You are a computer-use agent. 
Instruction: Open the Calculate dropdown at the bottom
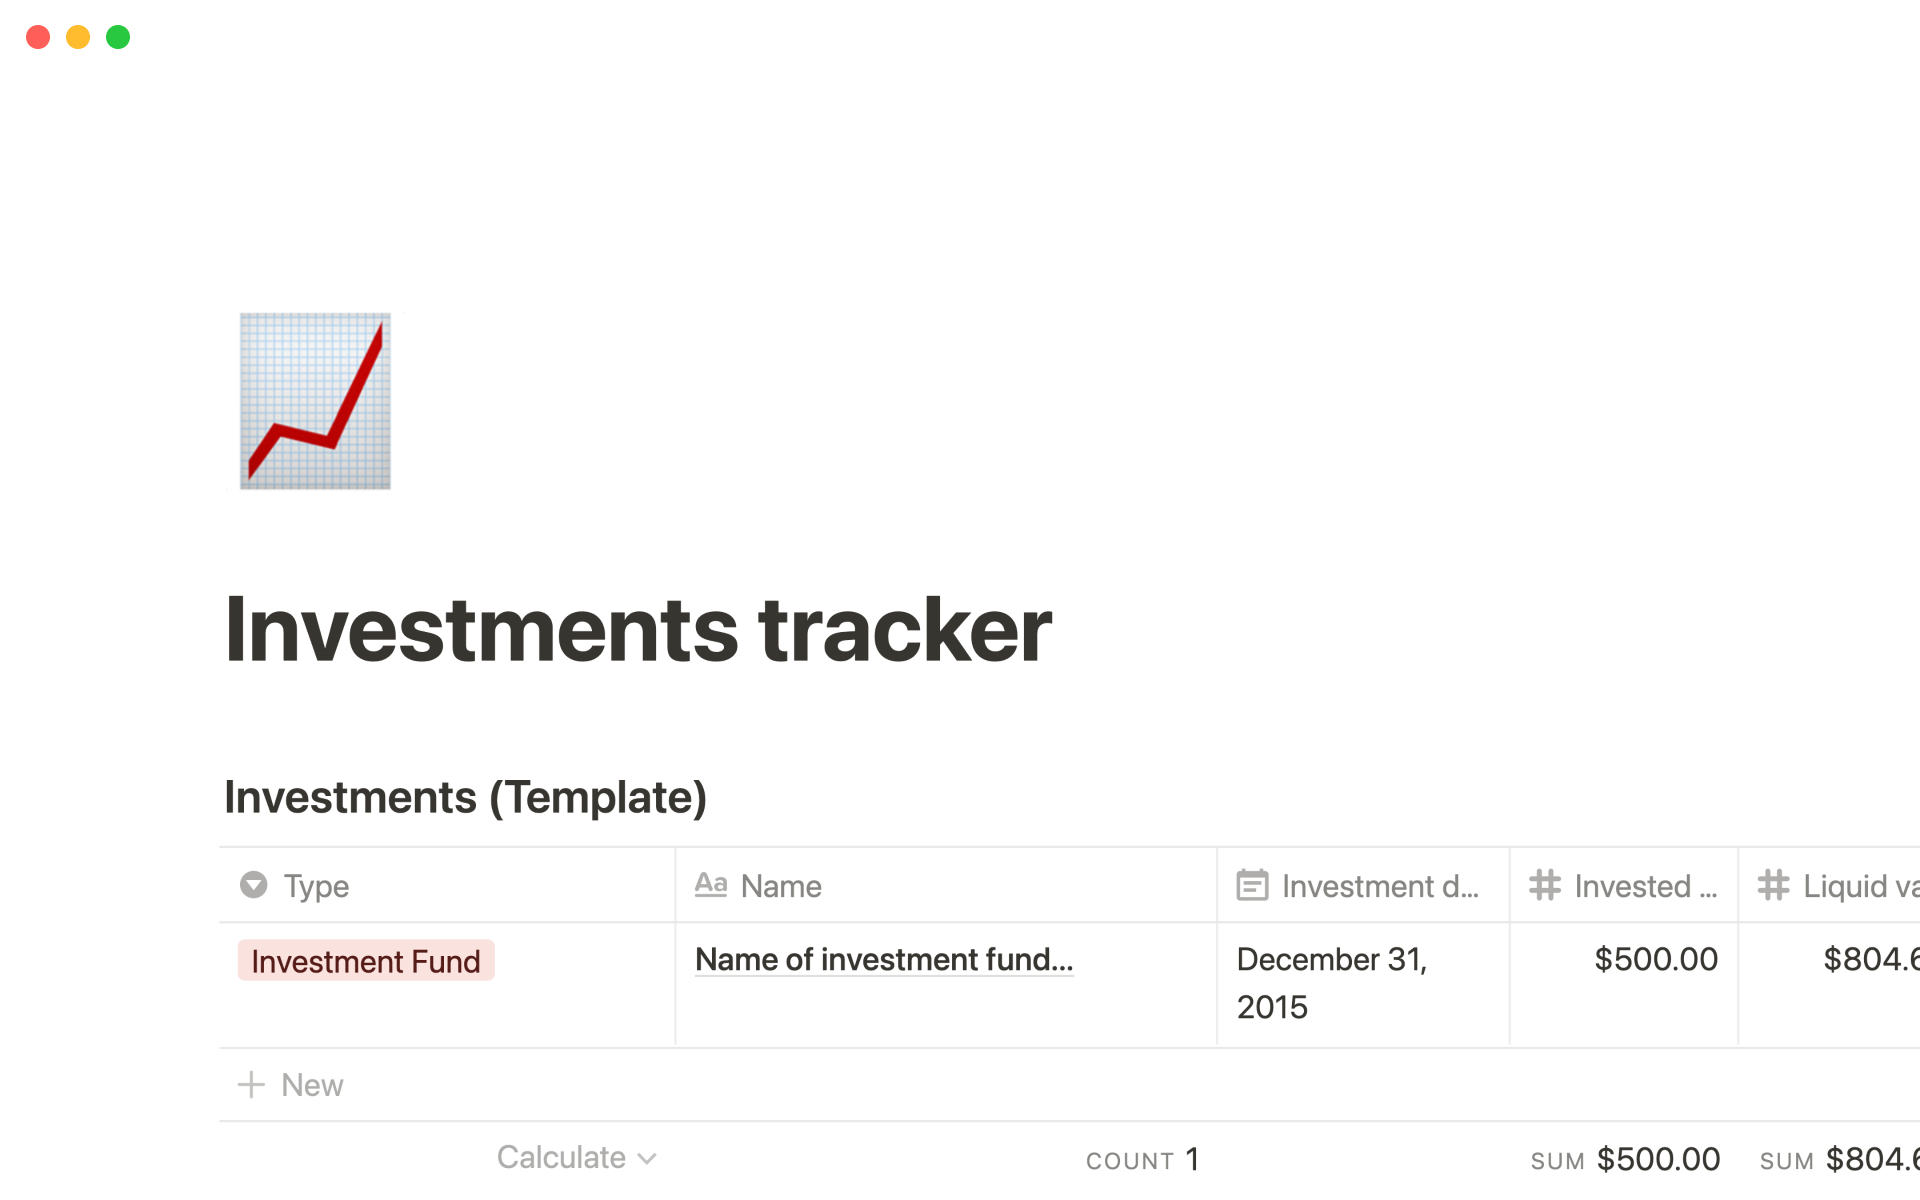pyautogui.click(x=575, y=1157)
